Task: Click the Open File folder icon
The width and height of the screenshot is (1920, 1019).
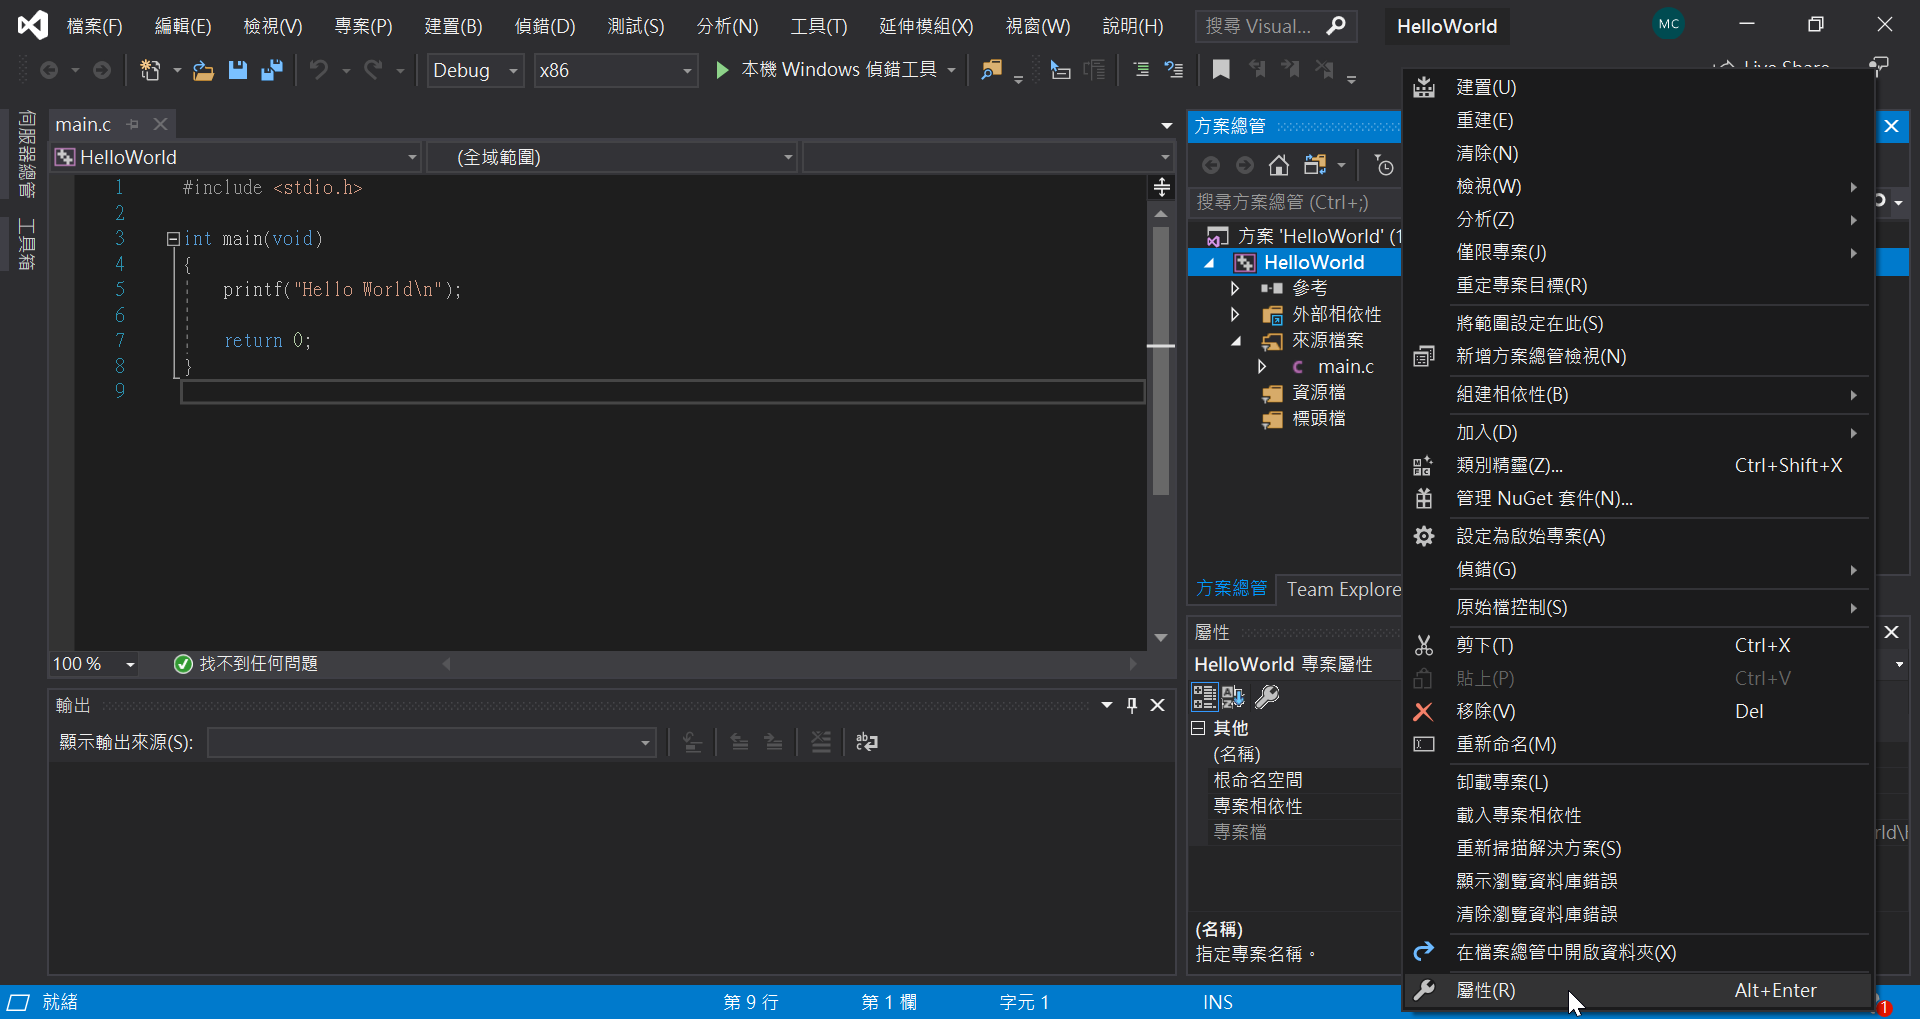Action: pyautogui.click(x=203, y=70)
